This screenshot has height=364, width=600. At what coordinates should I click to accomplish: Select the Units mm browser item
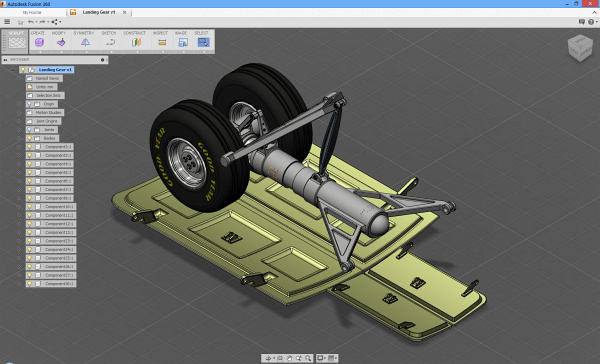(x=41, y=87)
